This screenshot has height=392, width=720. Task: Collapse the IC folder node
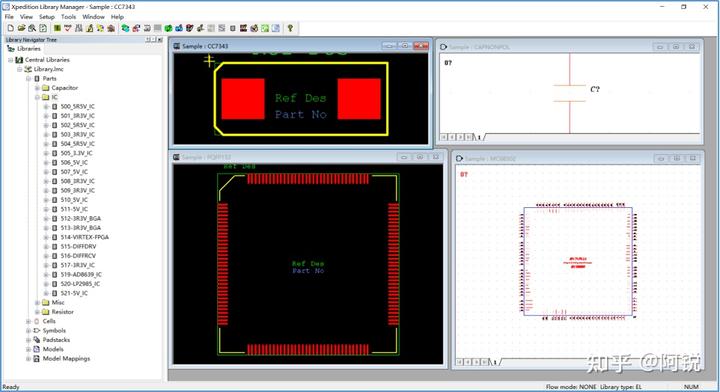tap(37, 97)
